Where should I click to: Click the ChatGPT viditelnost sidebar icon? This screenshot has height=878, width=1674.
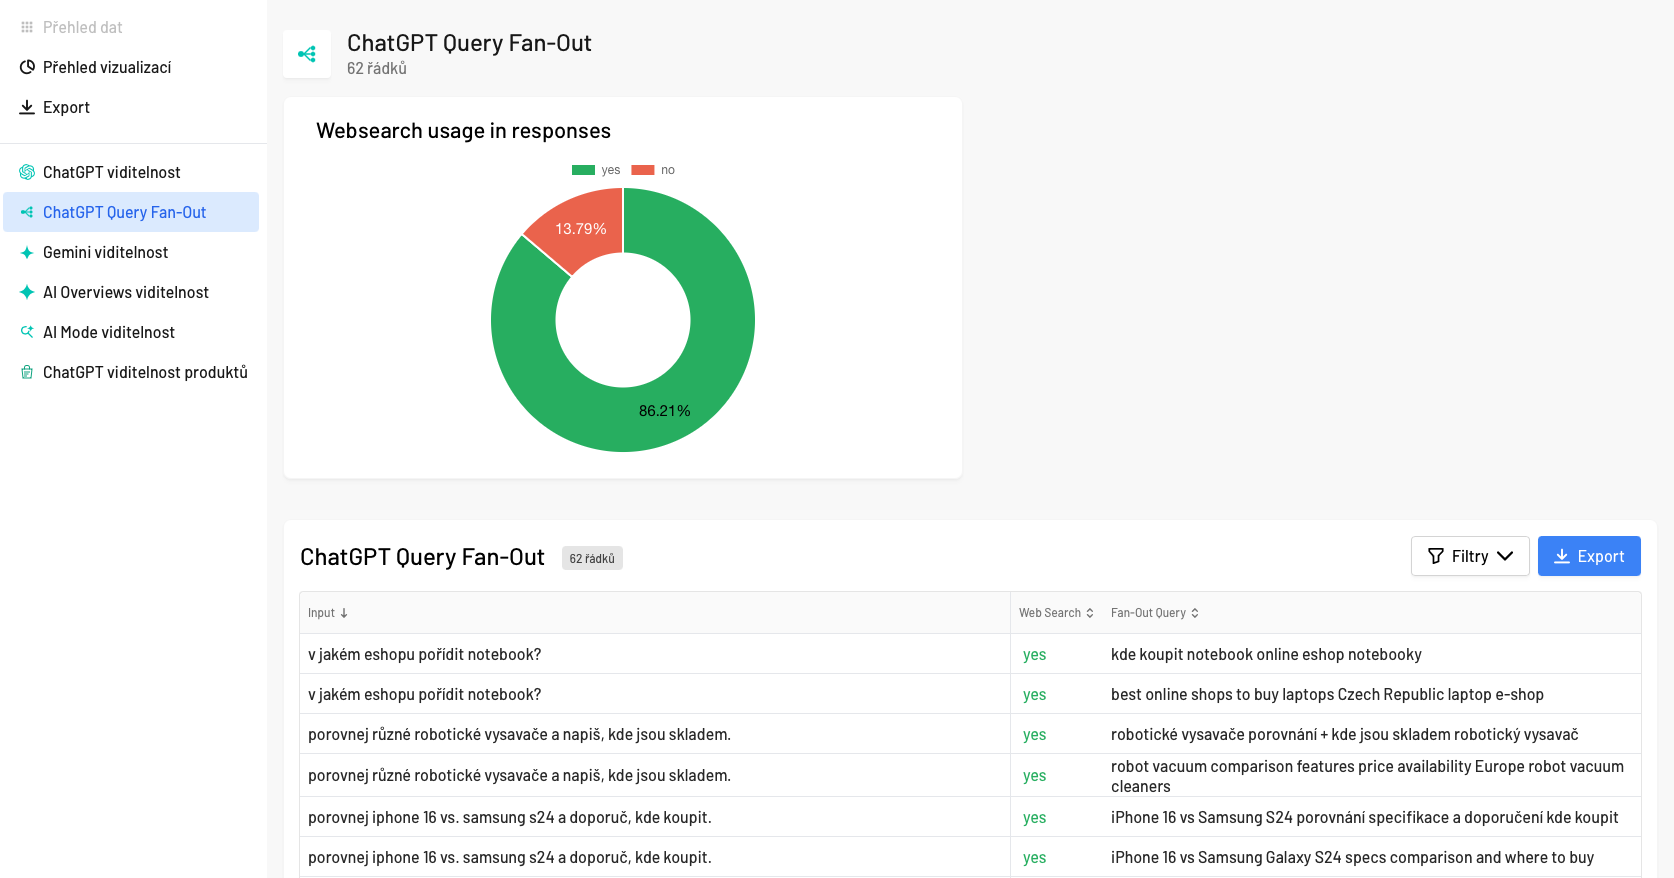click(27, 172)
